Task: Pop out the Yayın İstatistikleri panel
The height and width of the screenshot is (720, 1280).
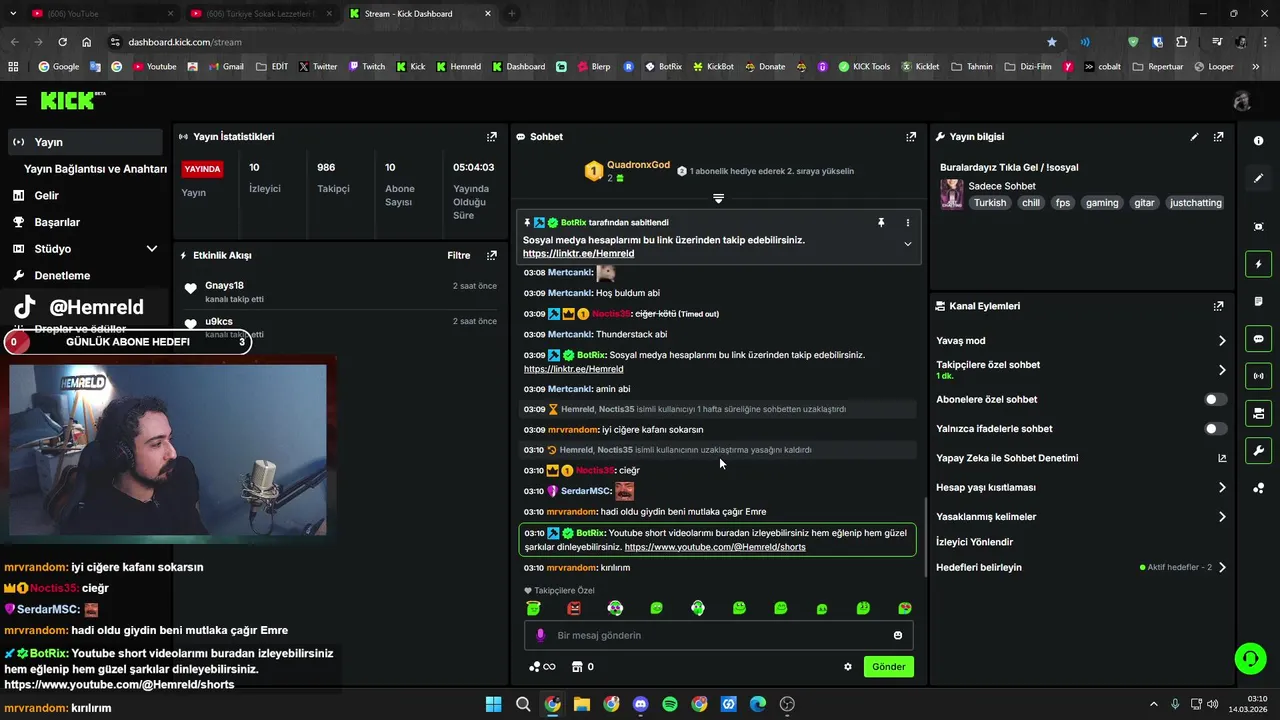Action: 491,137
